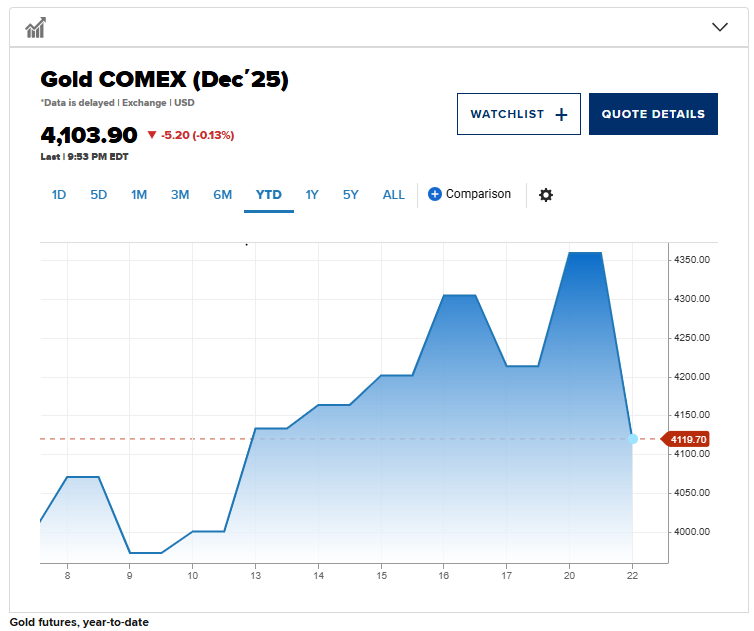
Task: Switch chart to 5Y range
Action: [x=350, y=195]
